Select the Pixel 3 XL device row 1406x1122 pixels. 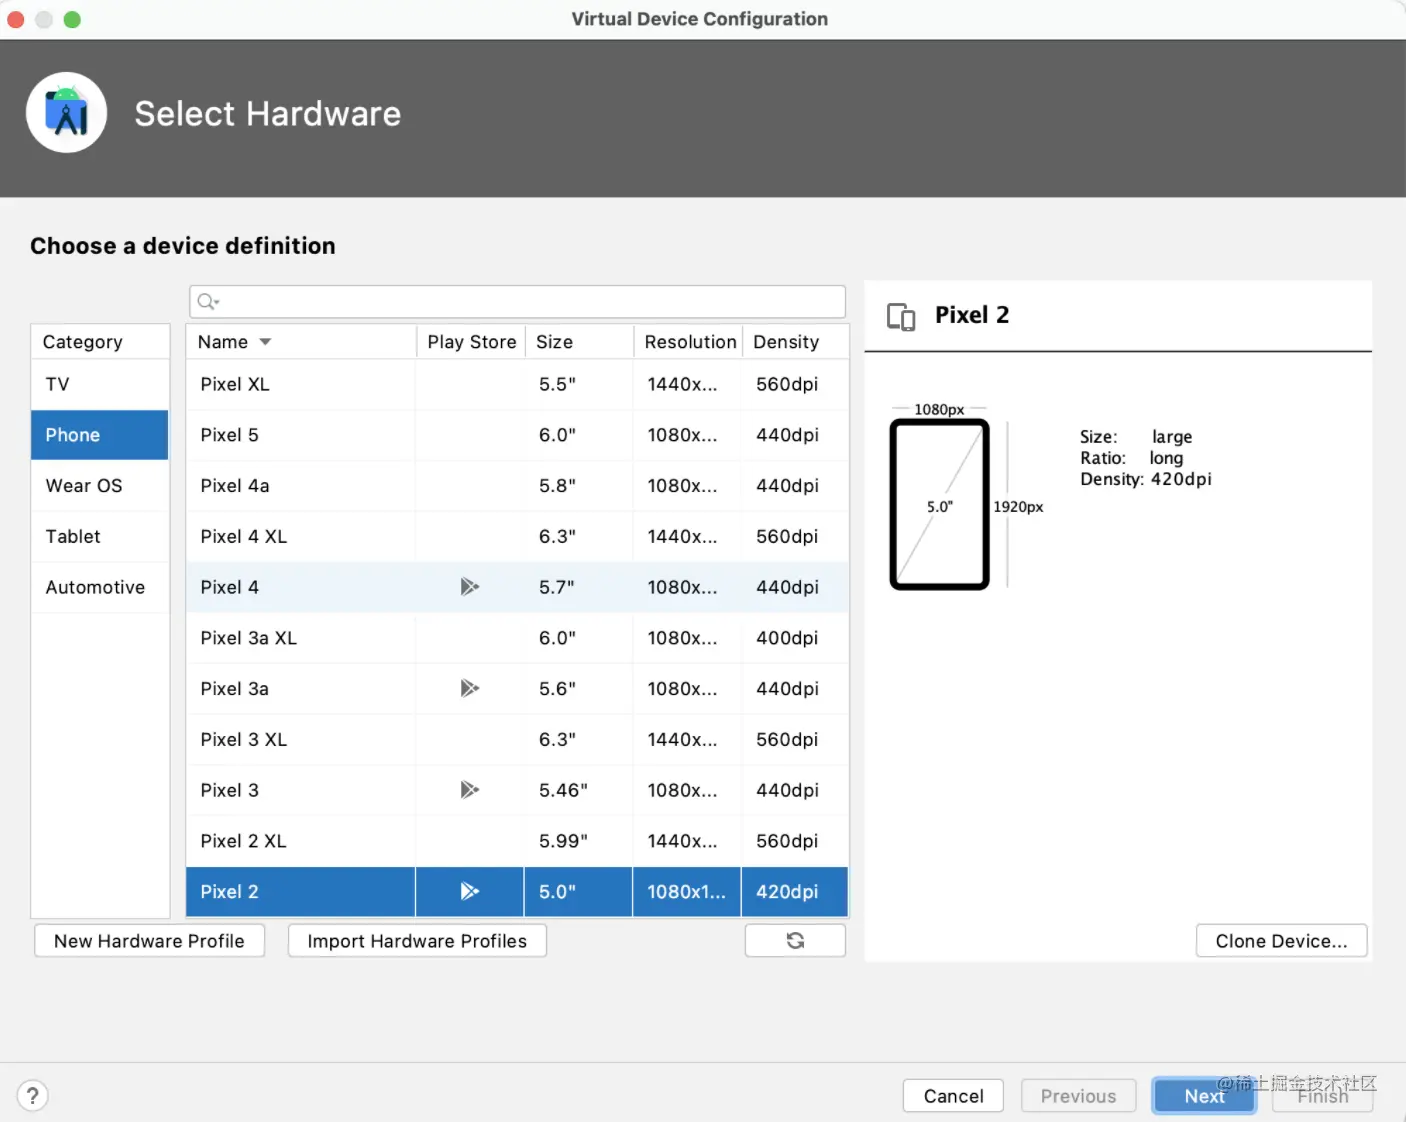pyautogui.click(x=517, y=739)
